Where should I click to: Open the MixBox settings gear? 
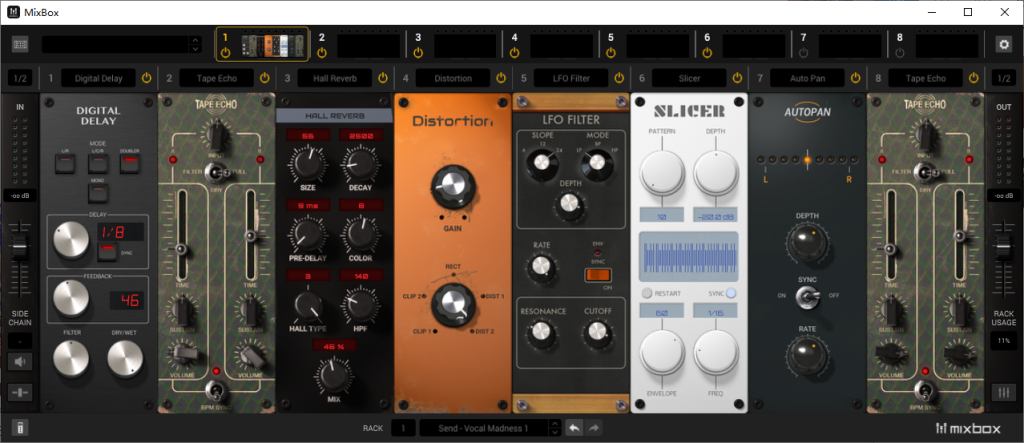click(x=1003, y=44)
